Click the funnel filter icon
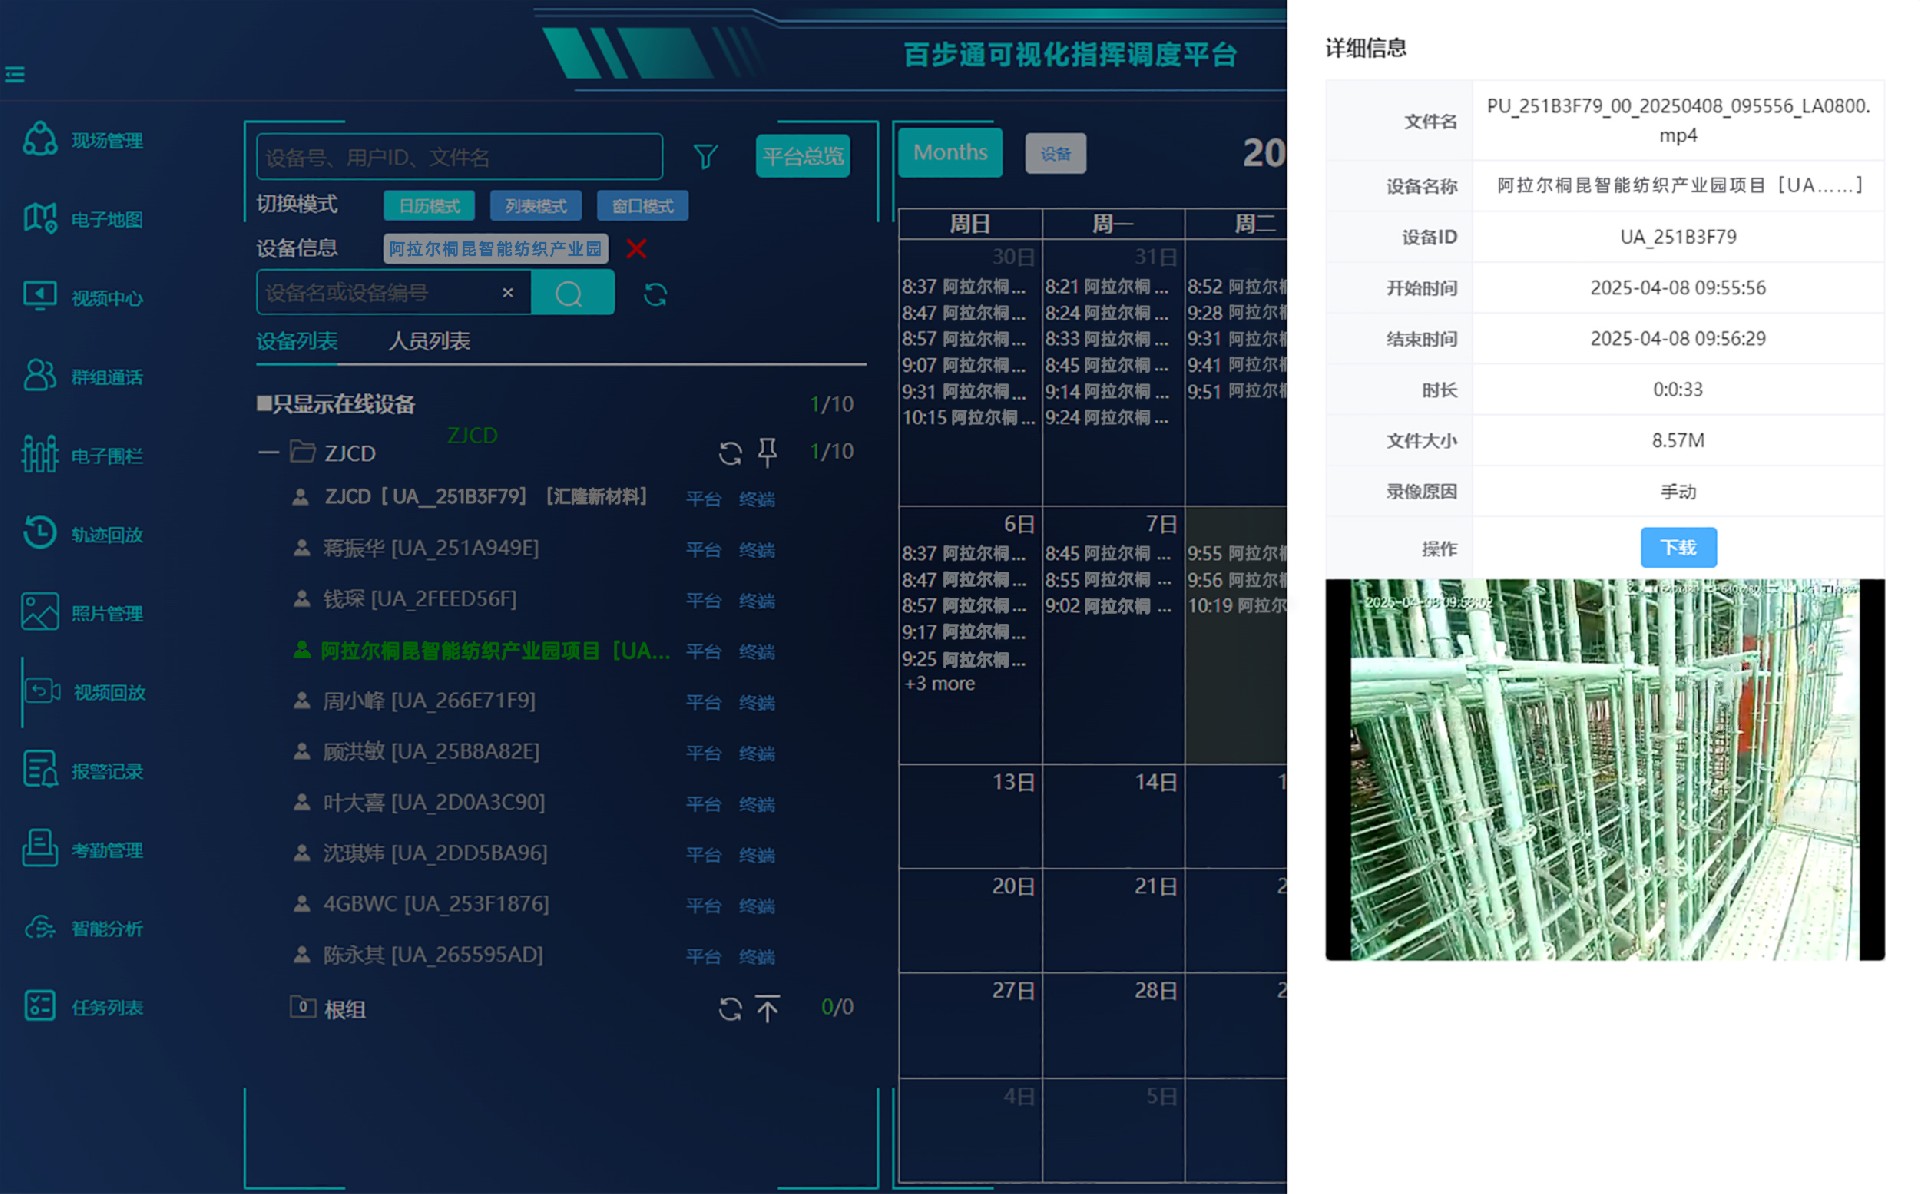The width and height of the screenshot is (1920, 1194). (x=705, y=156)
